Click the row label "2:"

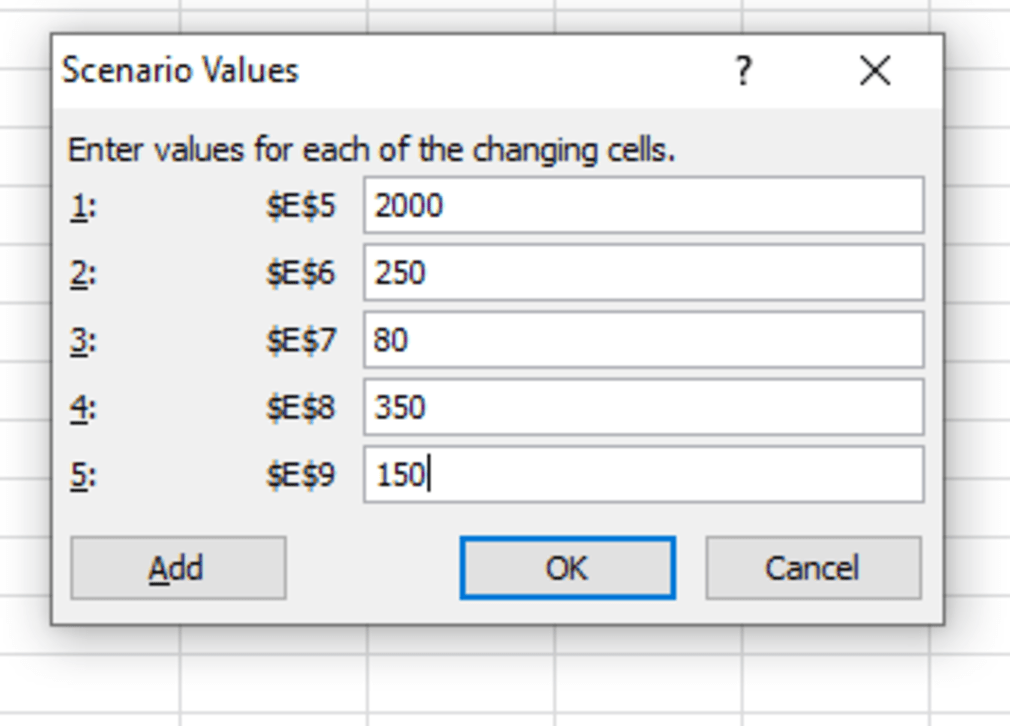click(x=83, y=274)
